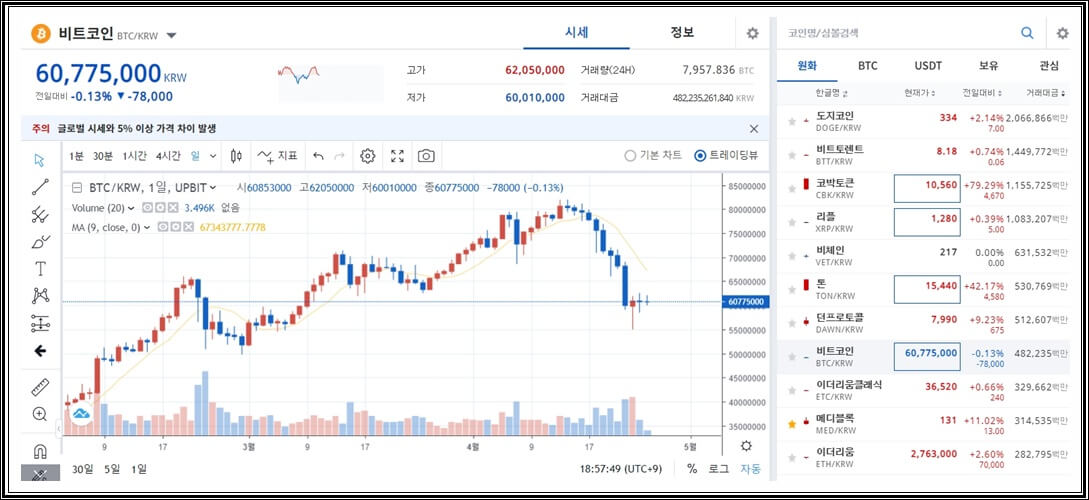
Task: Toggle favorite star for 메디블록
Action: click(x=791, y=423)
